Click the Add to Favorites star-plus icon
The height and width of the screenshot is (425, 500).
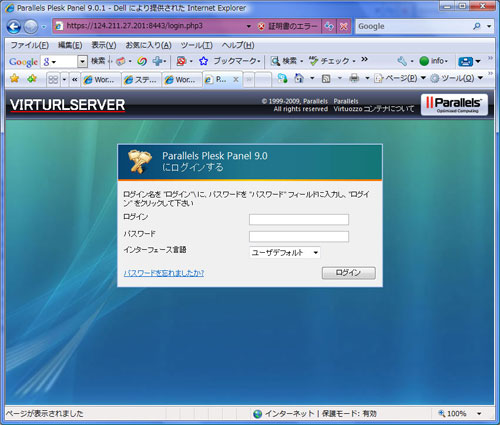[x=32, y=79]
